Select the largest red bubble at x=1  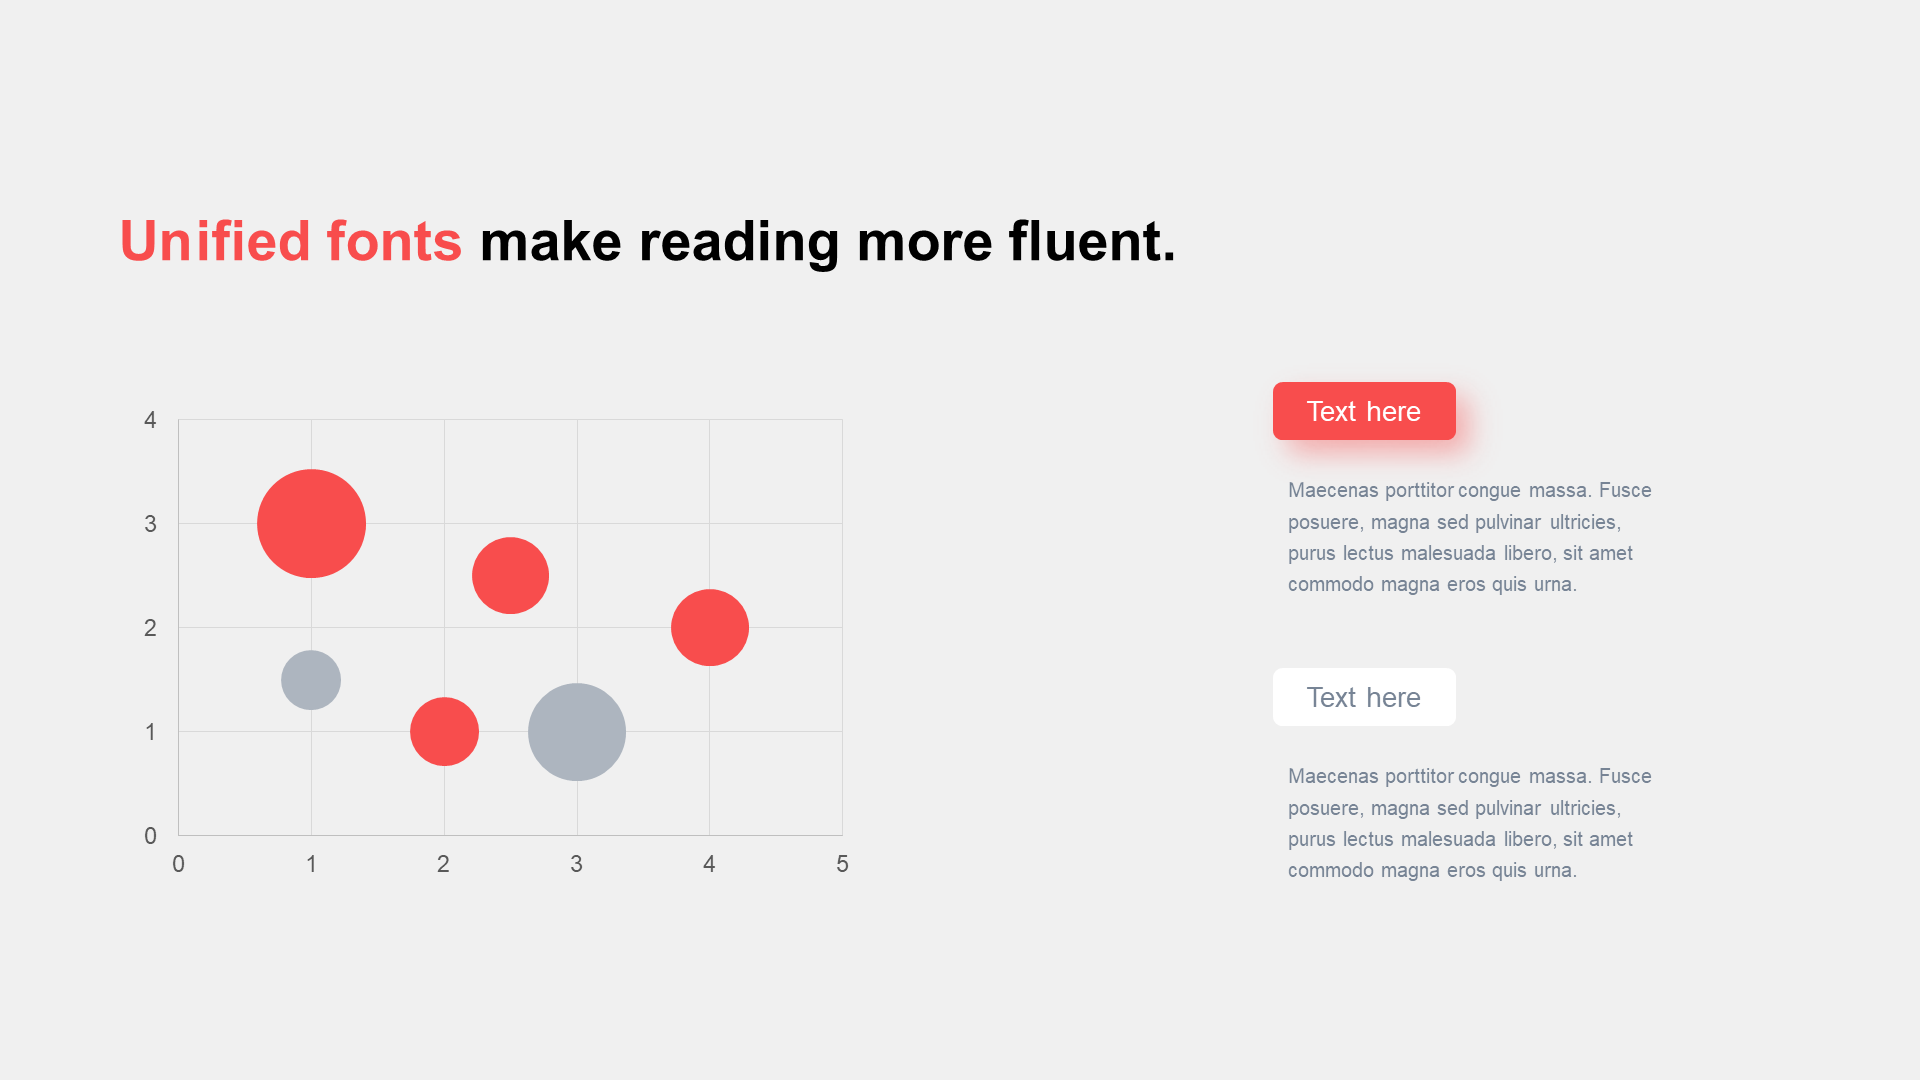[311, 523]
